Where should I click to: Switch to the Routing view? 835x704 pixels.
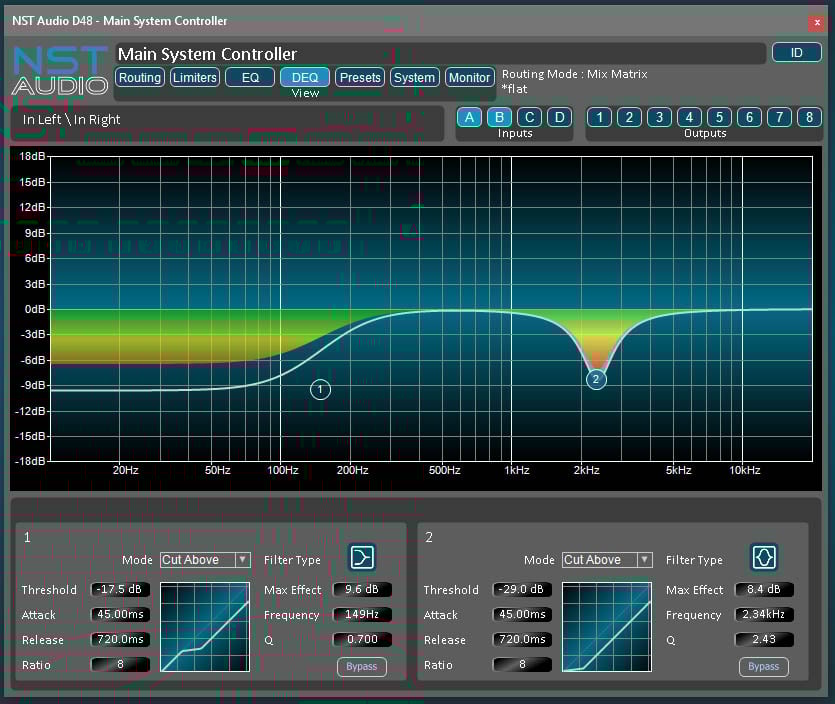point(139,77)
